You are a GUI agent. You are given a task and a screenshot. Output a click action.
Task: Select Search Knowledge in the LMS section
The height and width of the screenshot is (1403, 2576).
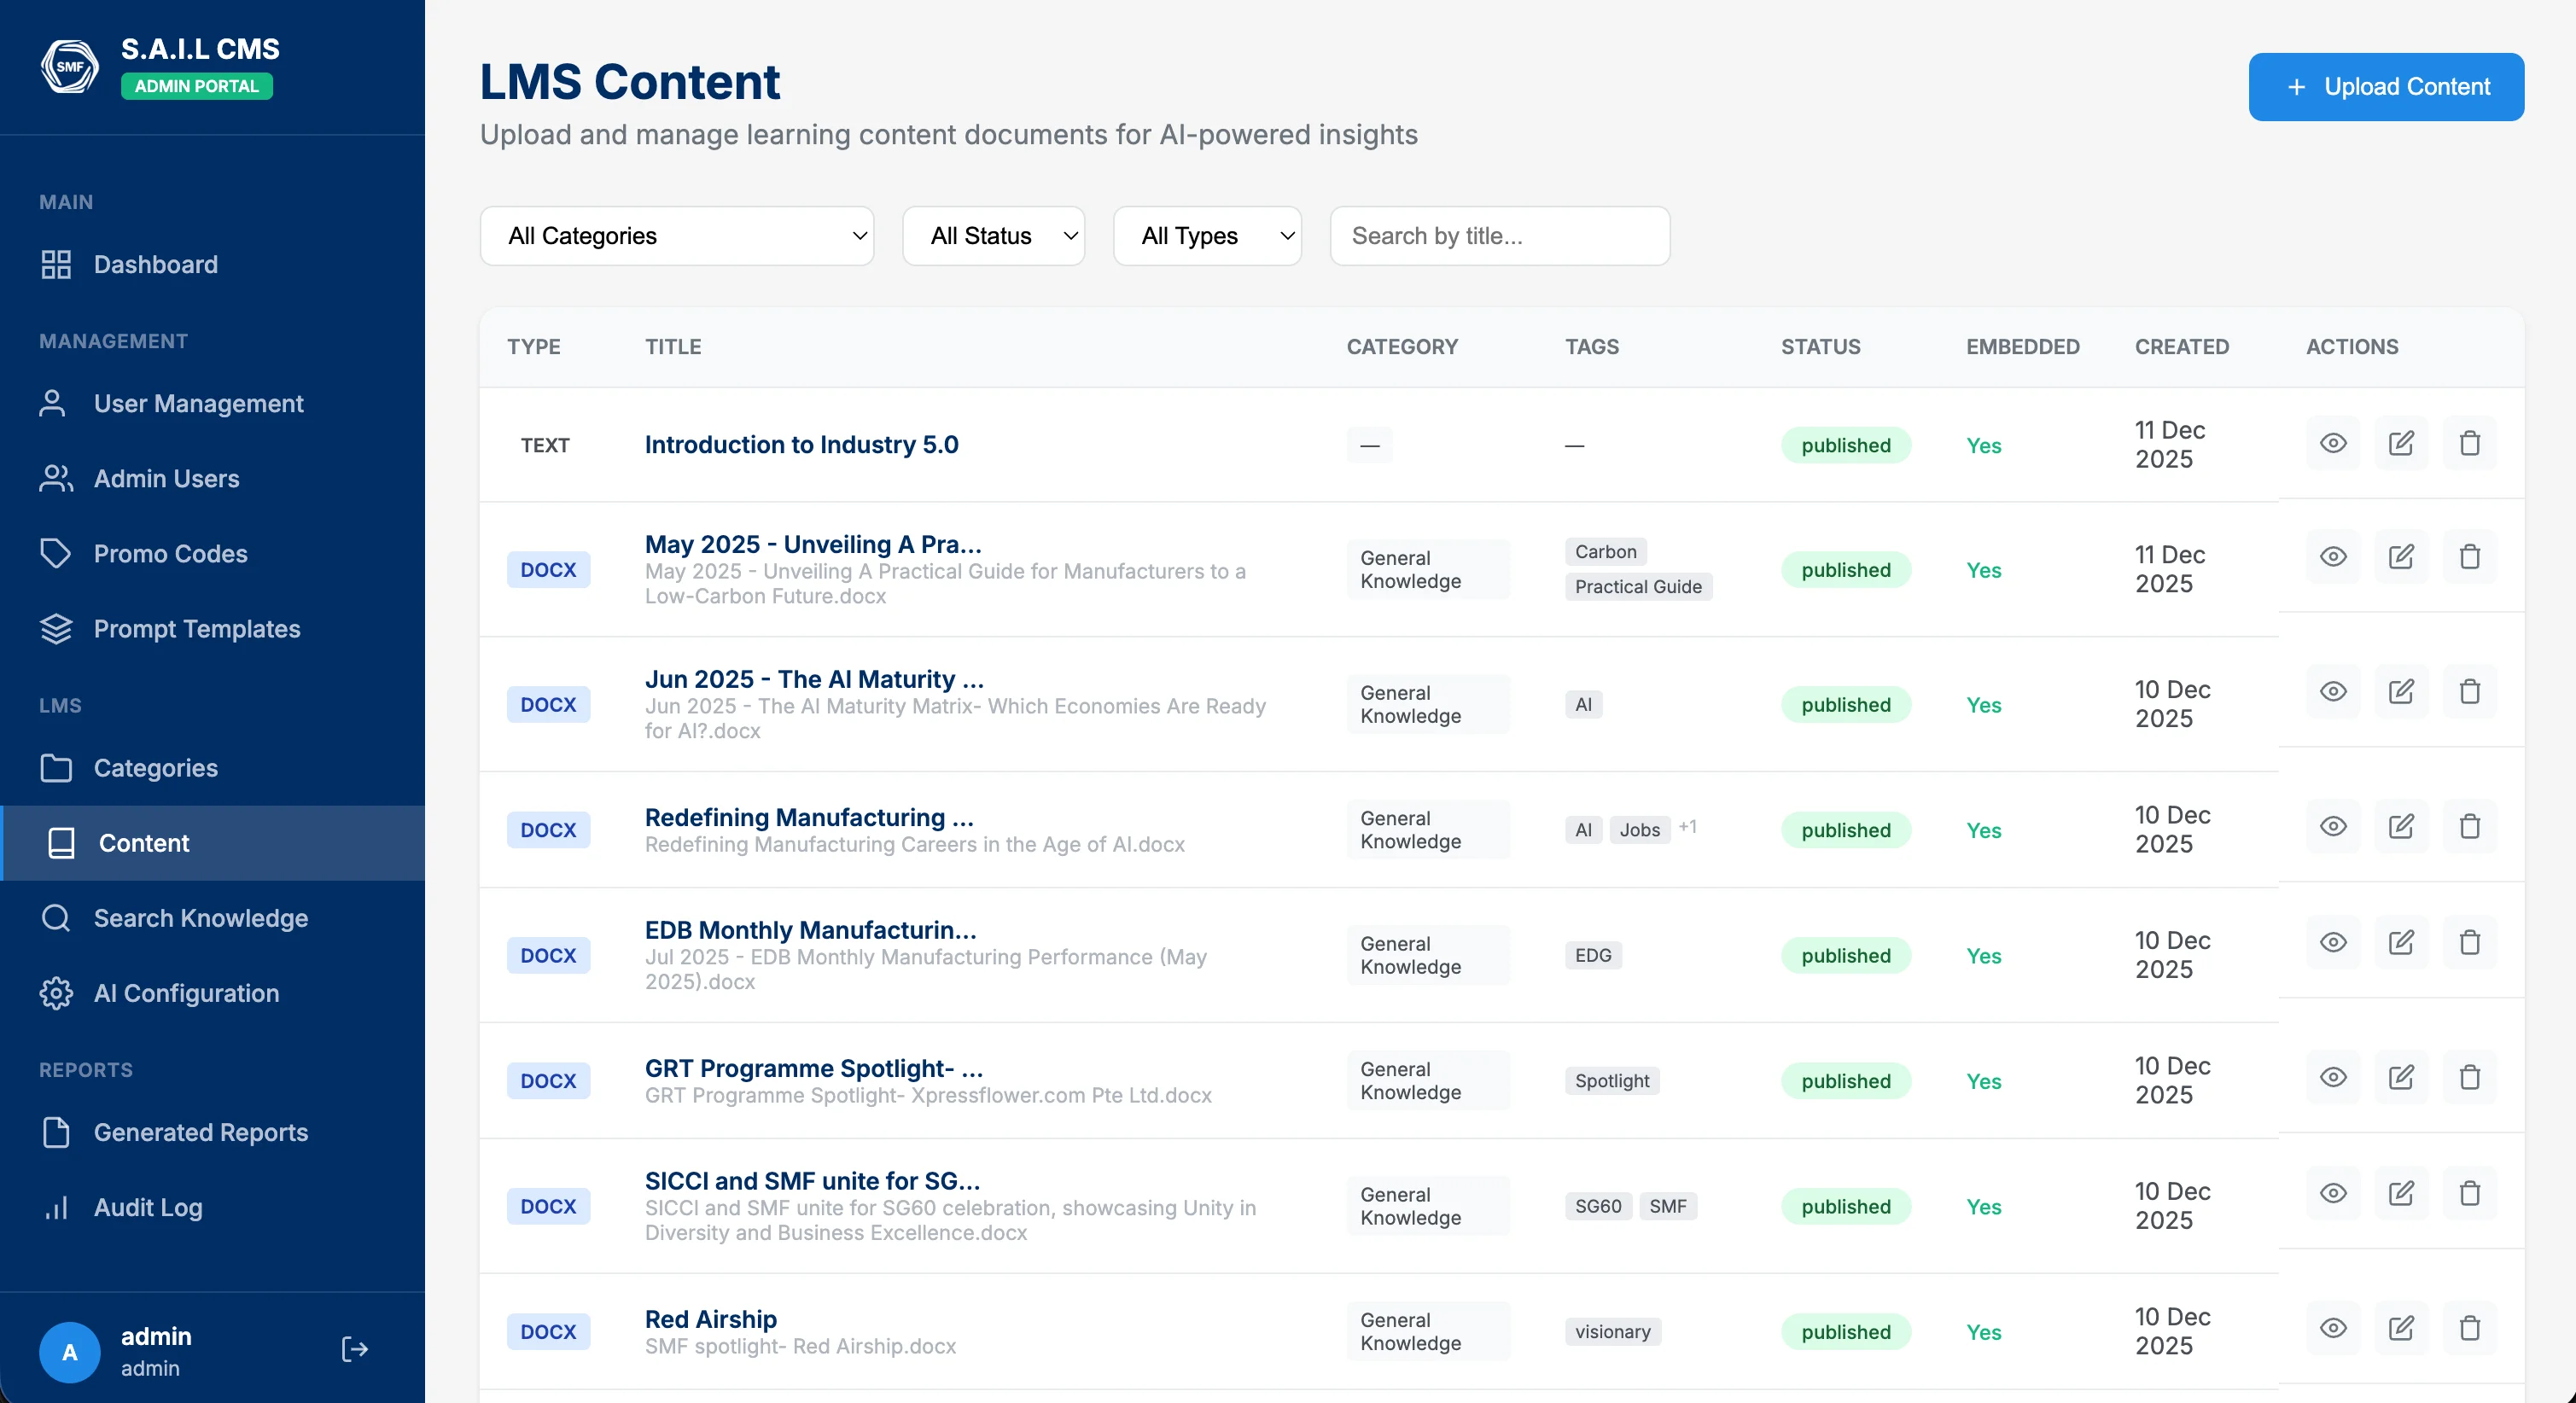click(200, 918)
